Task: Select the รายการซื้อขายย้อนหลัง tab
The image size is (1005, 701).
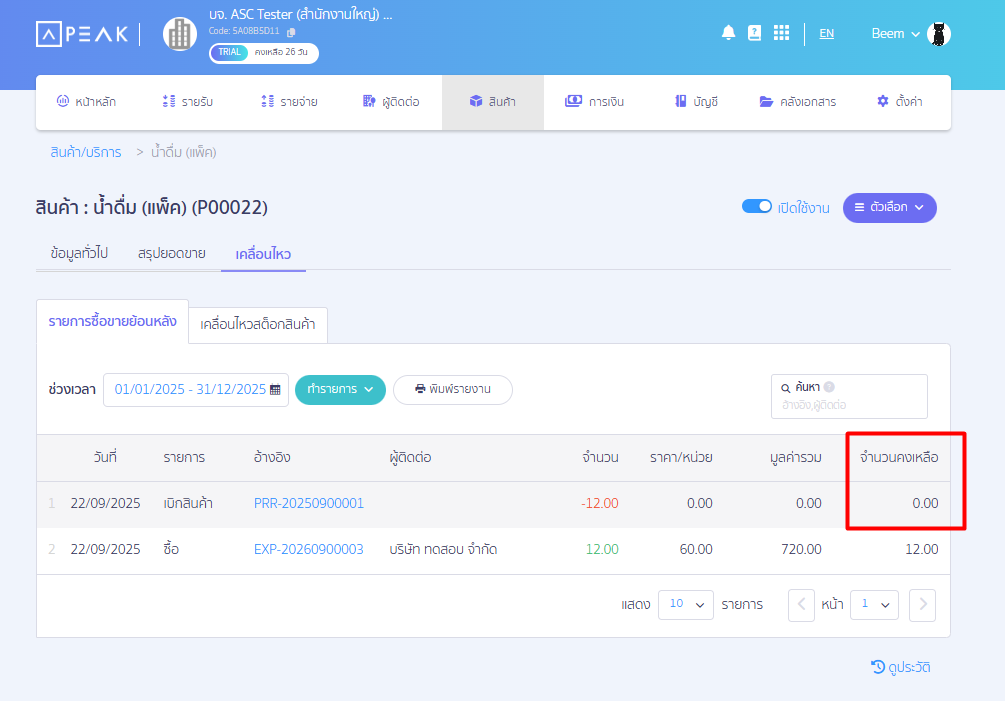Action: [112, 322]
